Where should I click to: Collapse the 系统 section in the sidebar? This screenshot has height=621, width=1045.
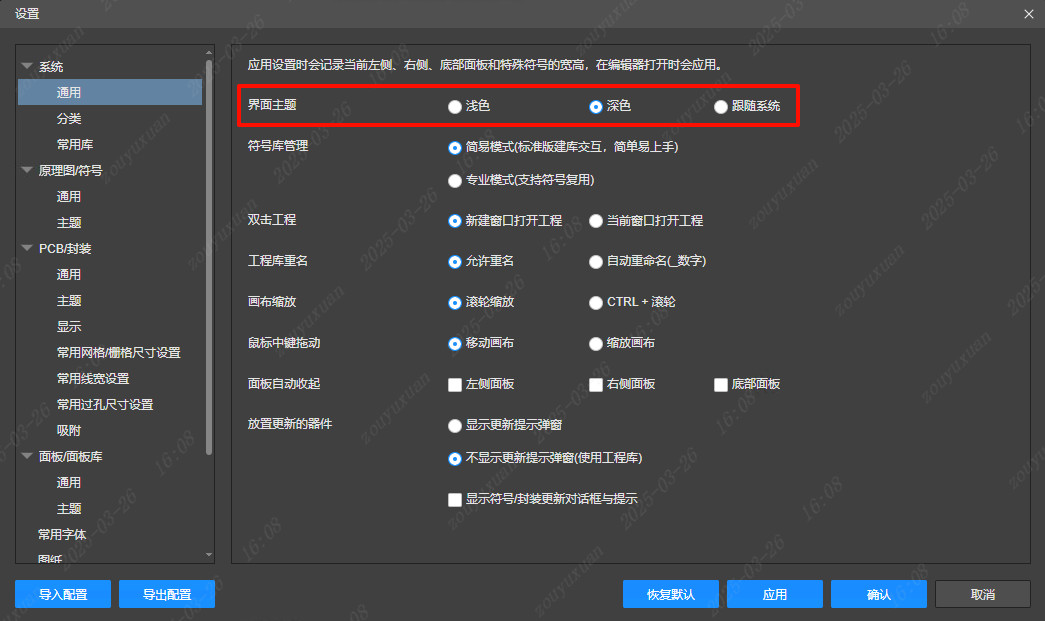tap(24, 66)
